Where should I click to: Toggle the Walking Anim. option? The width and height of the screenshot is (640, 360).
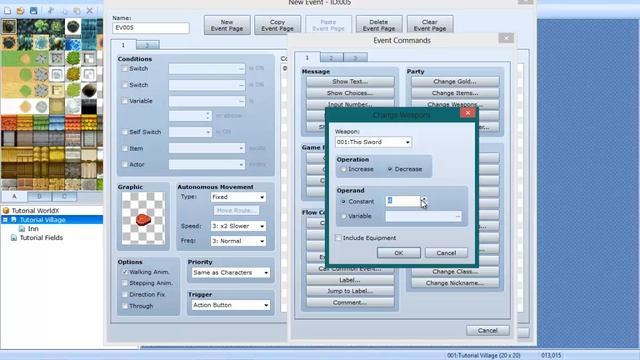point(125,272)
